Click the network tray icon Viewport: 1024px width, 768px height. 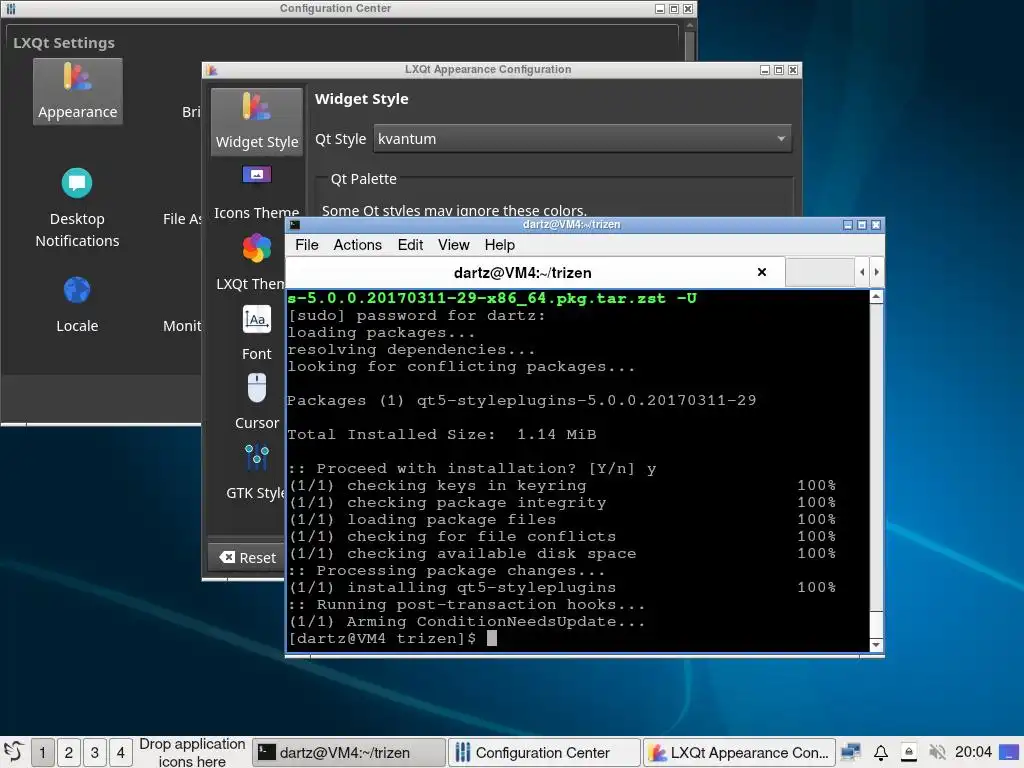[x=851, y=752]
